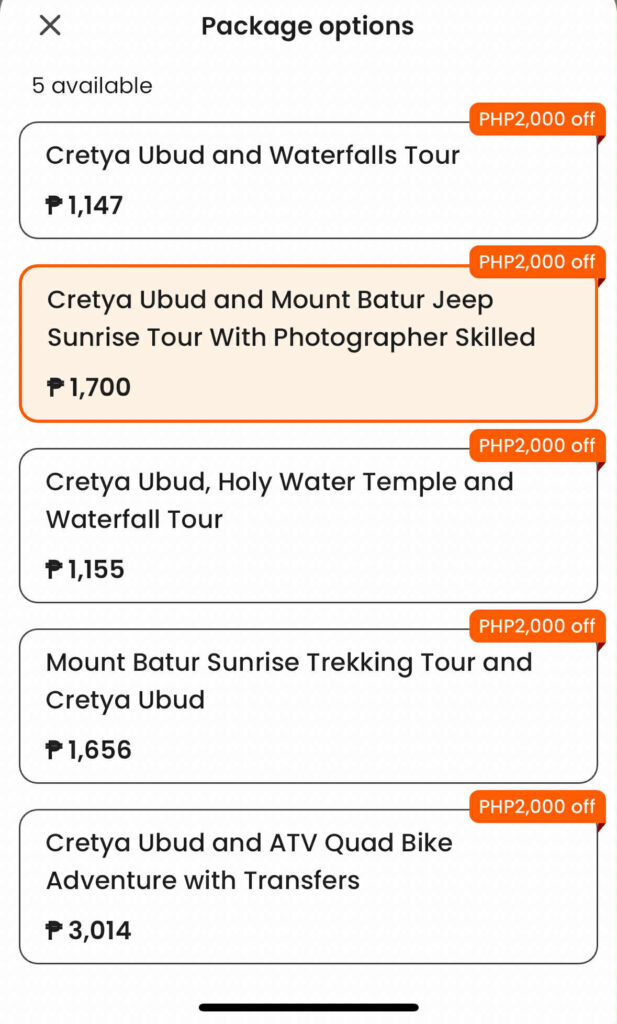Tap the 3,014 price amount
This screenshot has height=1024, width=617.
pos(100,931)
